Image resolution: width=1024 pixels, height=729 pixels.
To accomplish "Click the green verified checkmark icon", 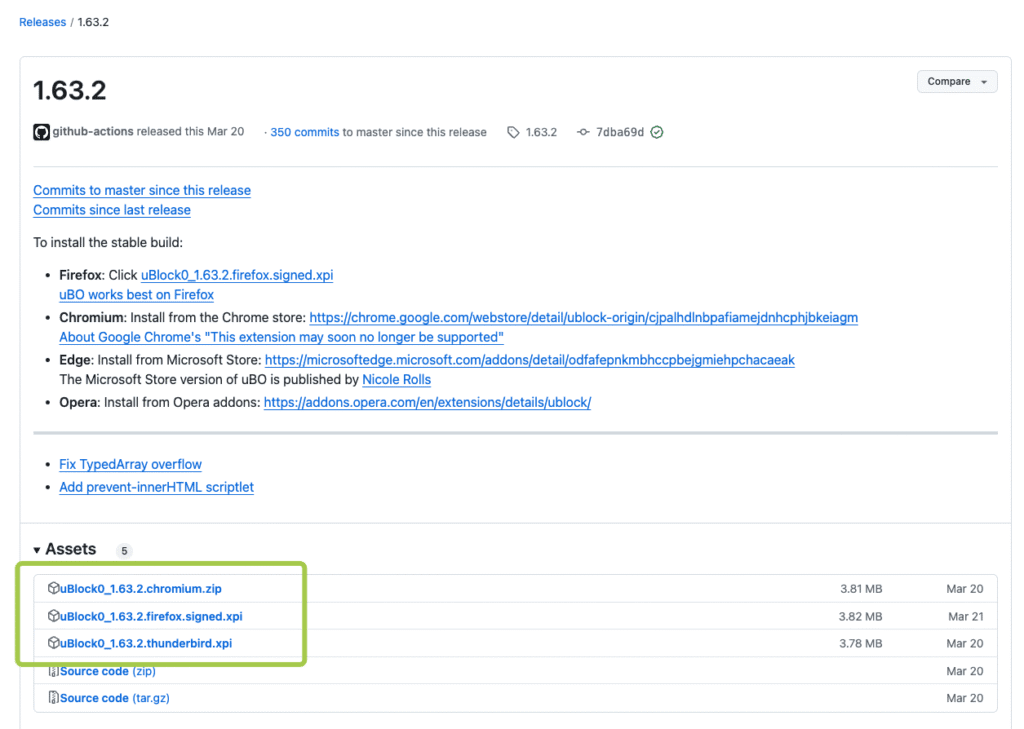I will point(657,132).
